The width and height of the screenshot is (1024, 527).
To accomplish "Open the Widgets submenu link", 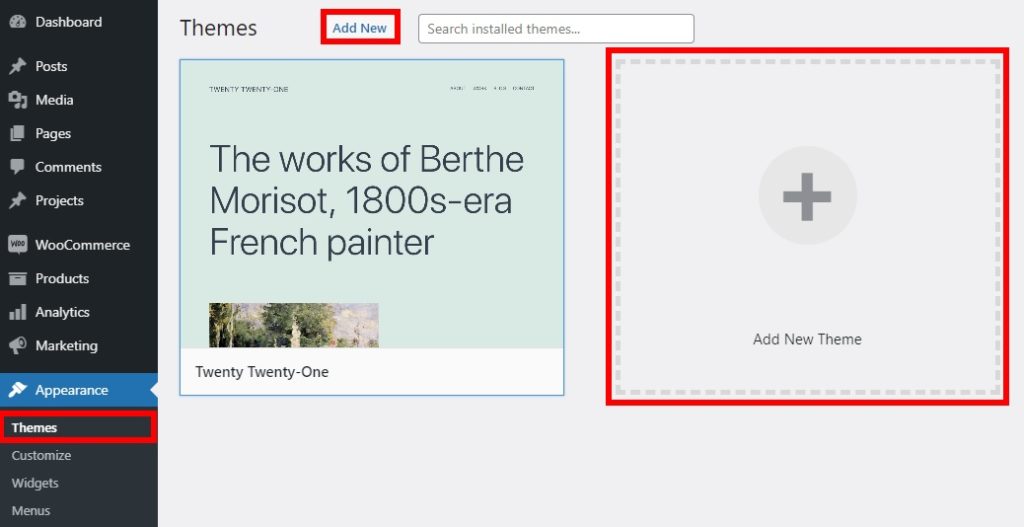I will (x=35, y=483).
